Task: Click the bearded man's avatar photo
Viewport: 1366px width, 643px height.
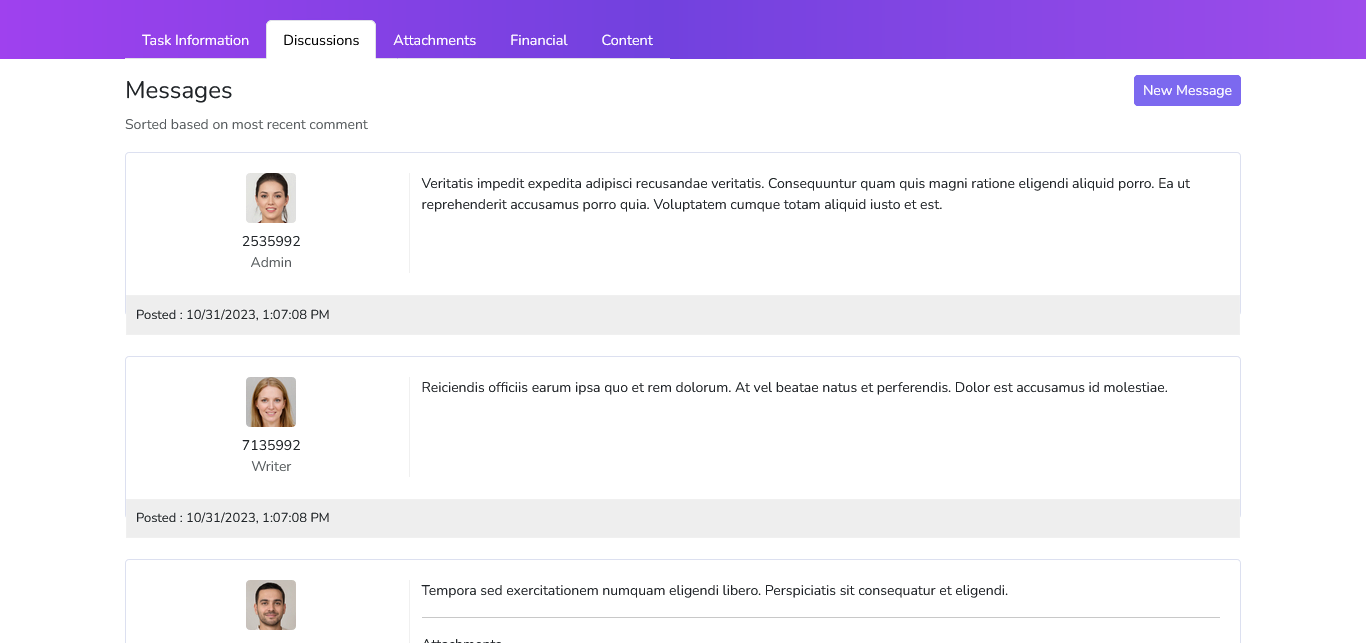Action: 271,605
